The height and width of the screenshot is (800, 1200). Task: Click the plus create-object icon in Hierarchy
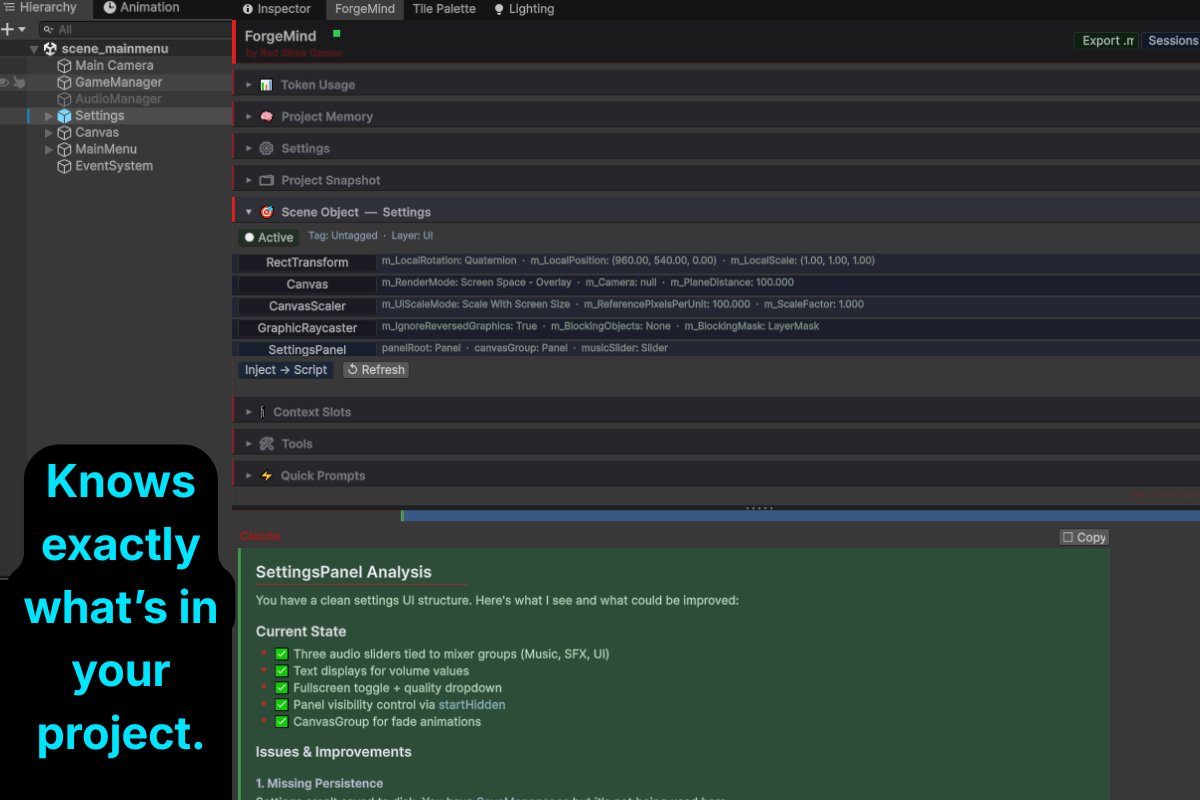pos(8,30)
